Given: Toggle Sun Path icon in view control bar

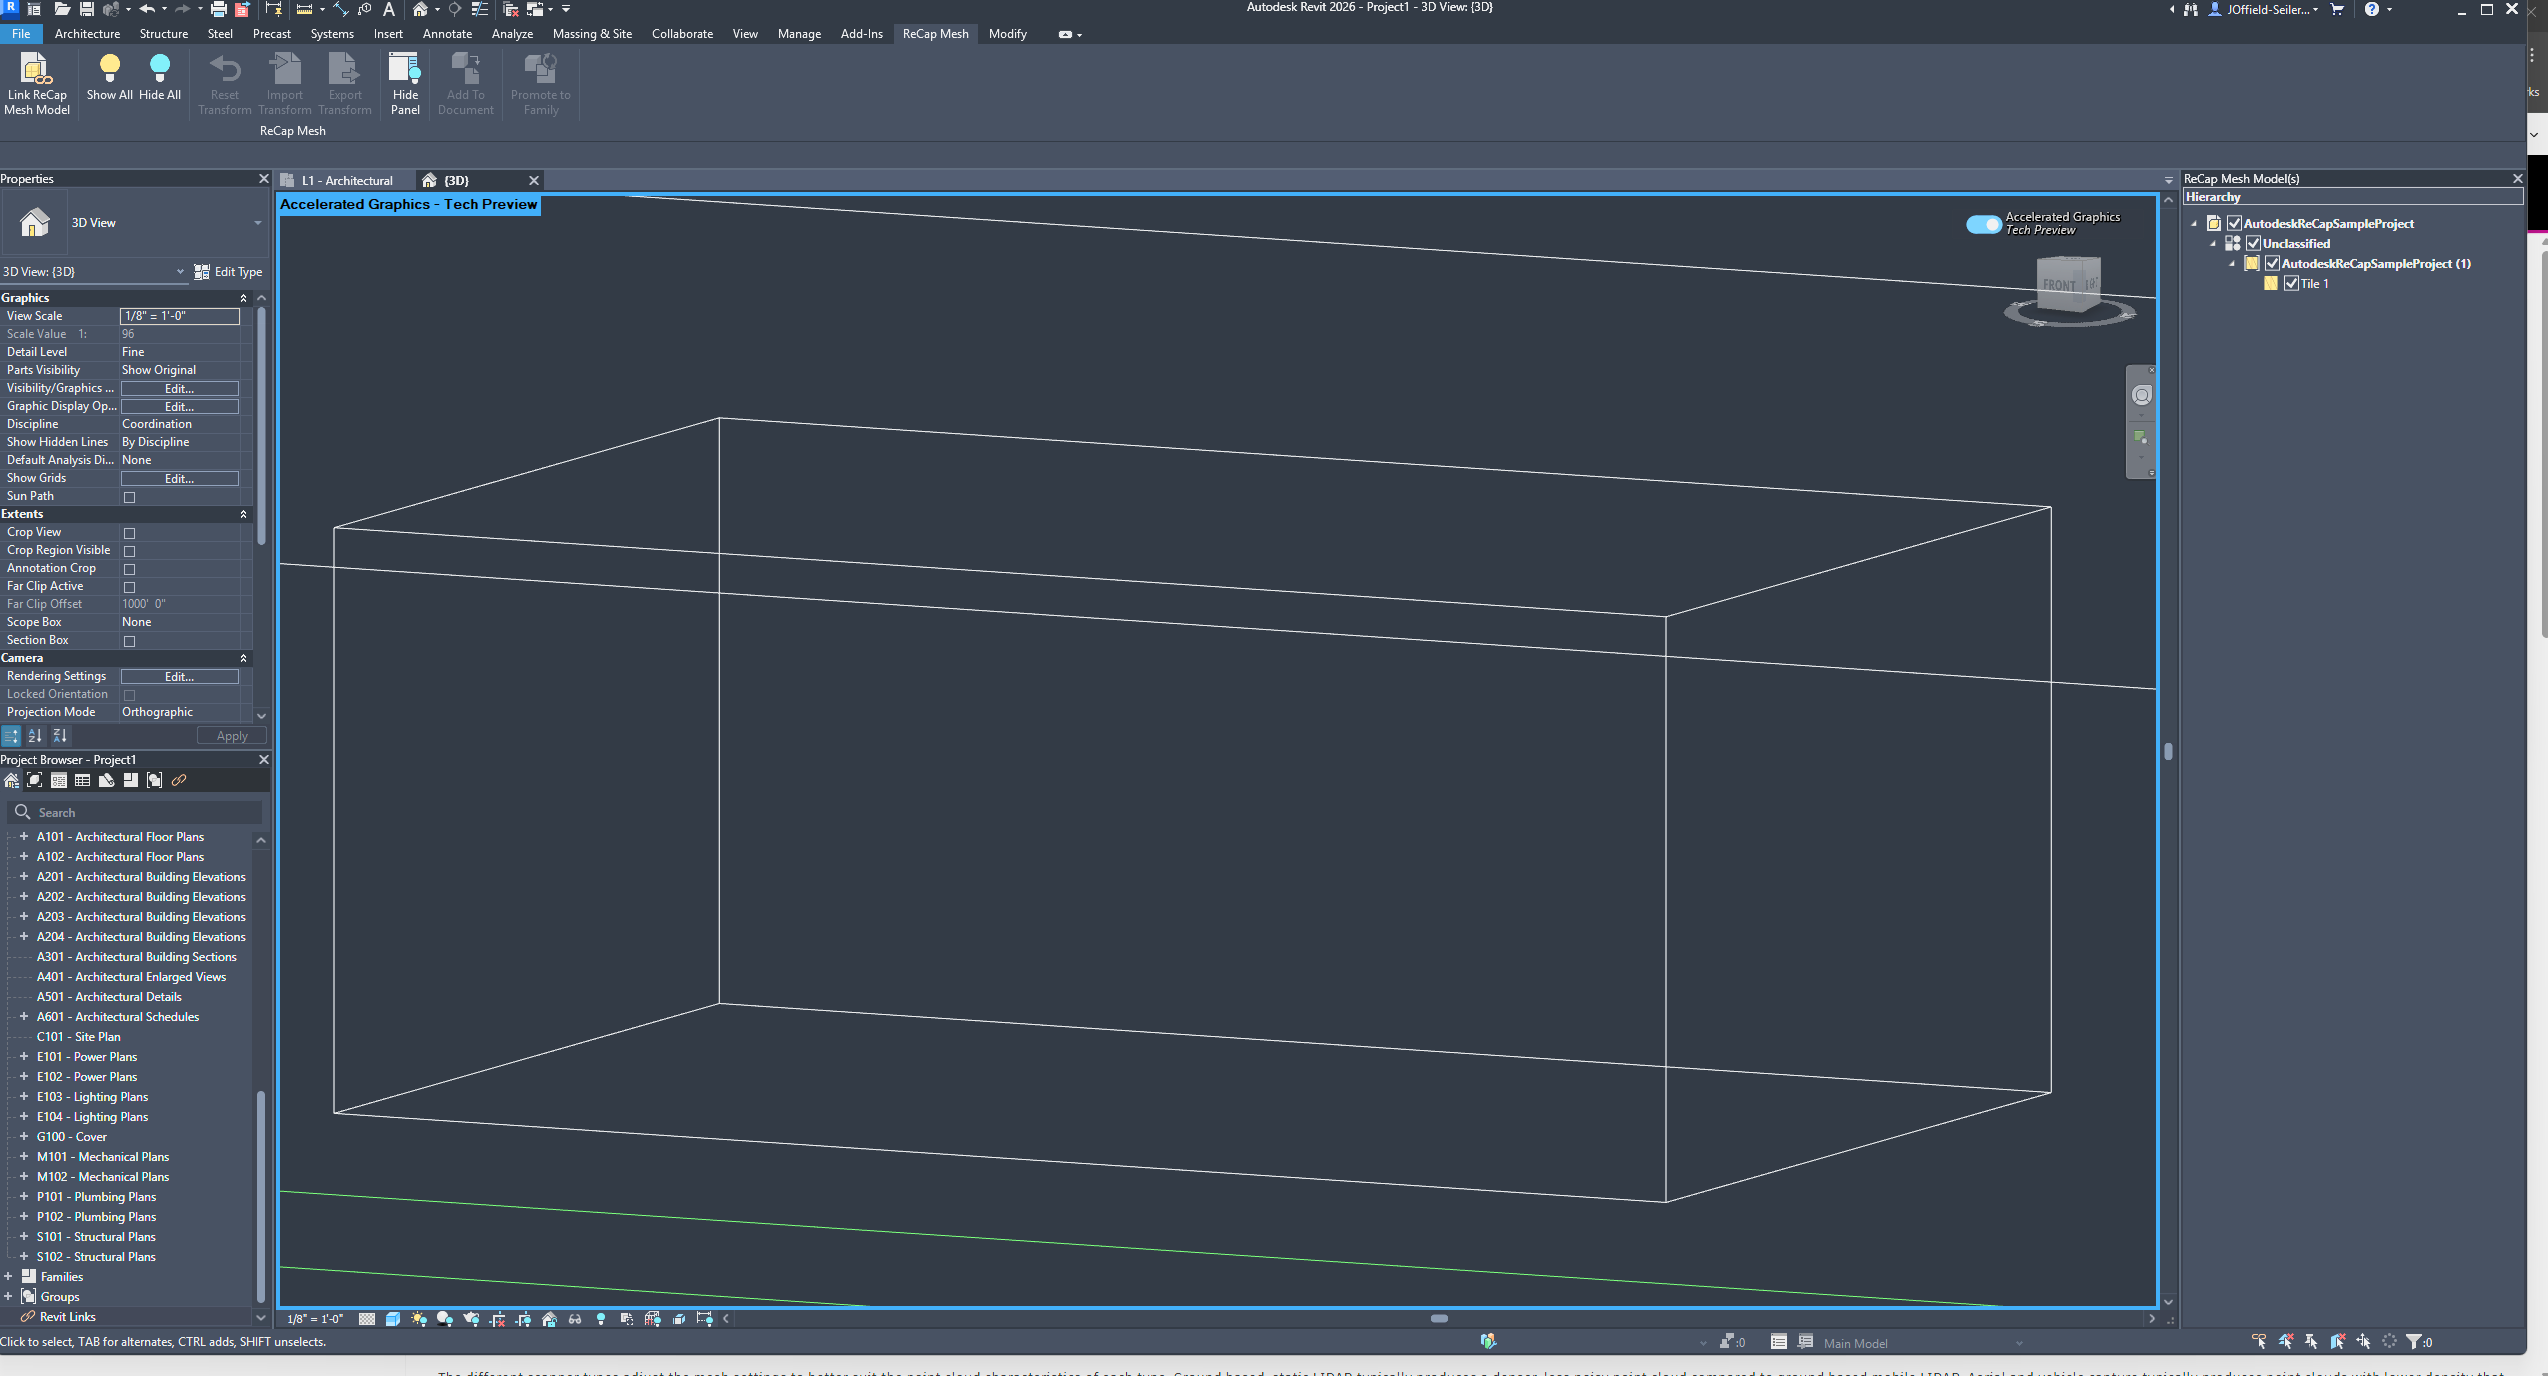Looking at the screenshot, I should click(419, 1319).
